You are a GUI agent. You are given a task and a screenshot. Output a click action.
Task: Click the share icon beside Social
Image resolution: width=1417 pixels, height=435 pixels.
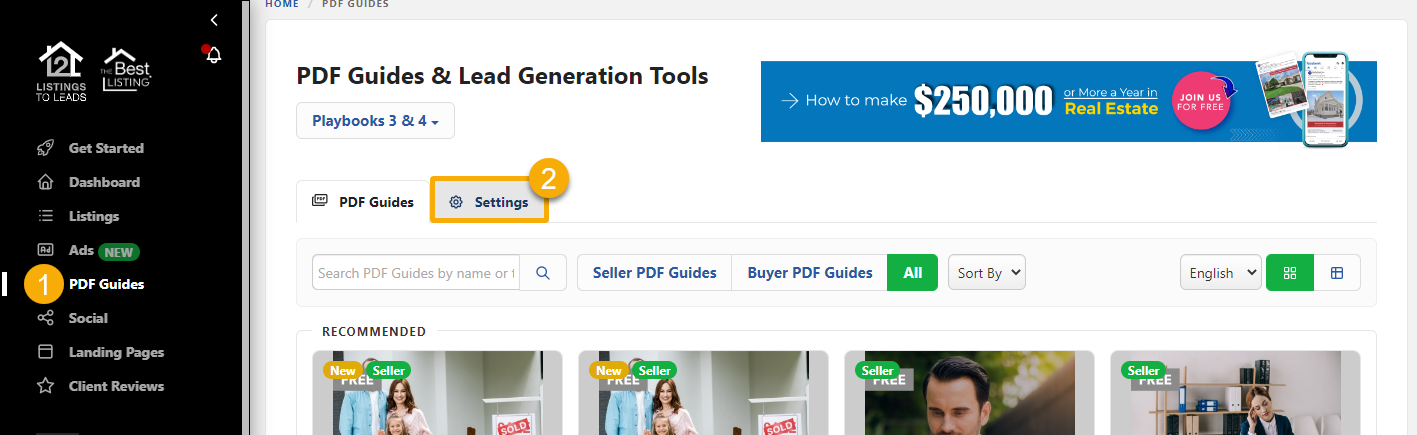click(x=45, y=318)
